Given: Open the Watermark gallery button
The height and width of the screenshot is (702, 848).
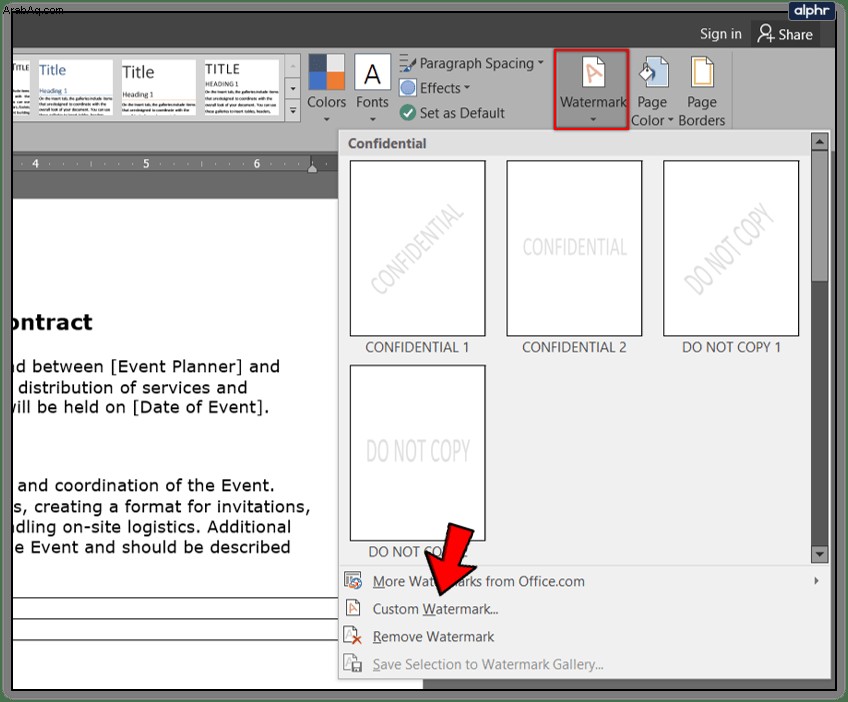Looking at the screenshot, I should (x=592, y=89).
